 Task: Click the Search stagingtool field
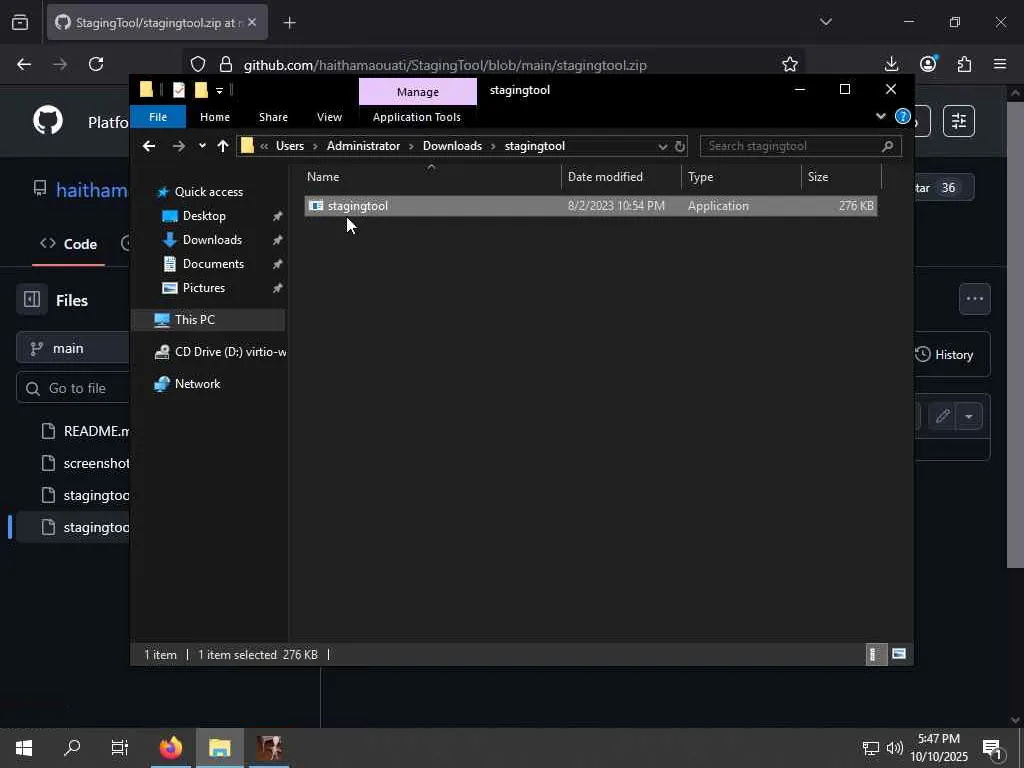coord(801,146)
